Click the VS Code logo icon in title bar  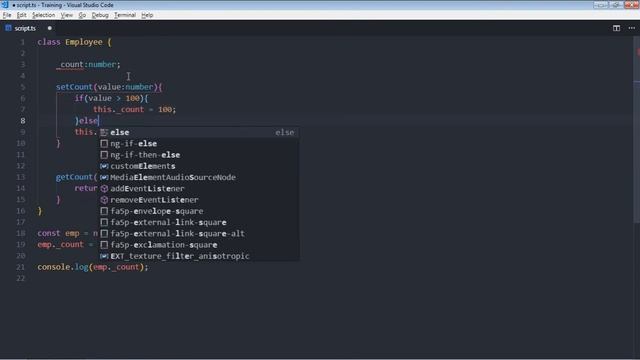5,4
